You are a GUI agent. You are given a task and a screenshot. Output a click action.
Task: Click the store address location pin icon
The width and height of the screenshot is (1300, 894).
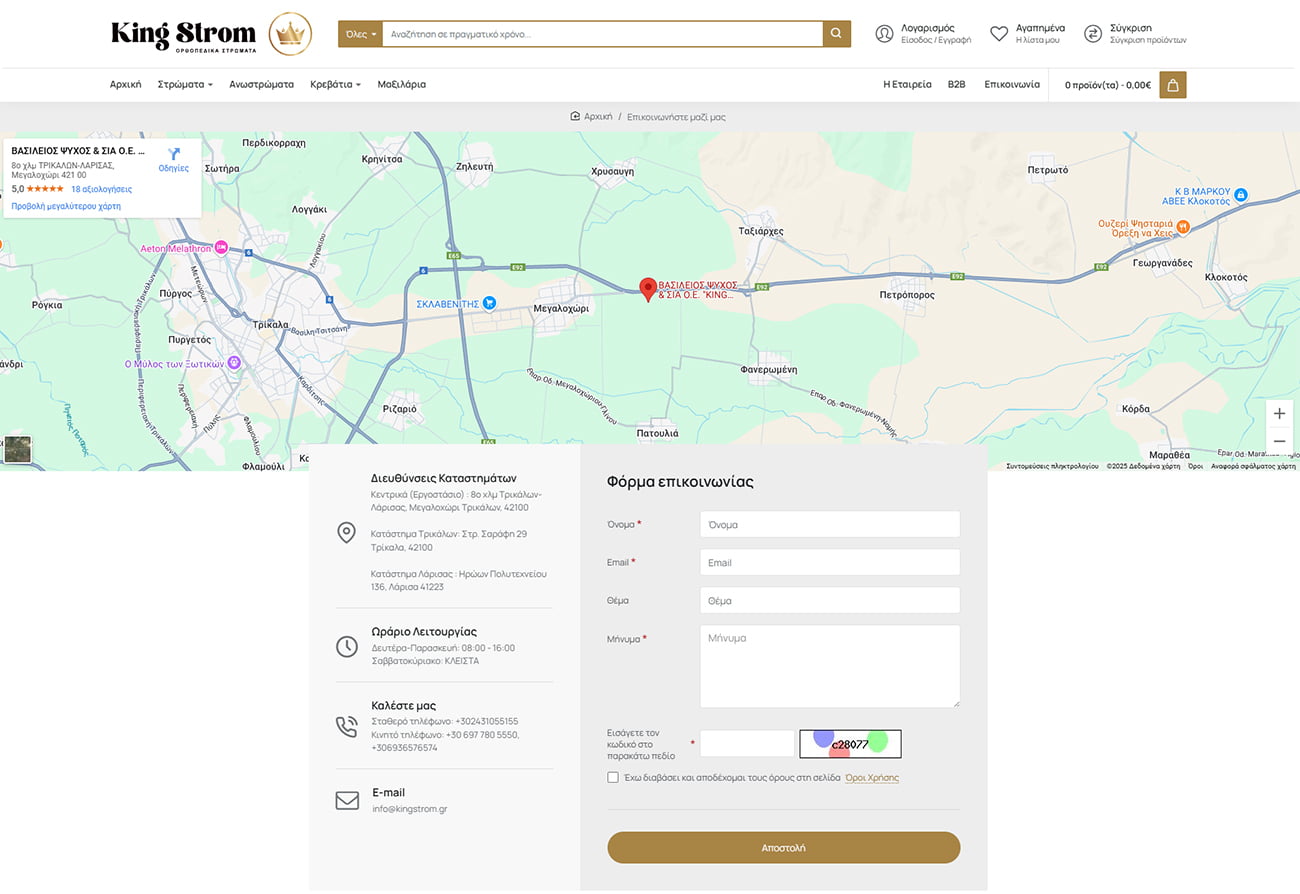pyautogui.click(x=346, y=533)
